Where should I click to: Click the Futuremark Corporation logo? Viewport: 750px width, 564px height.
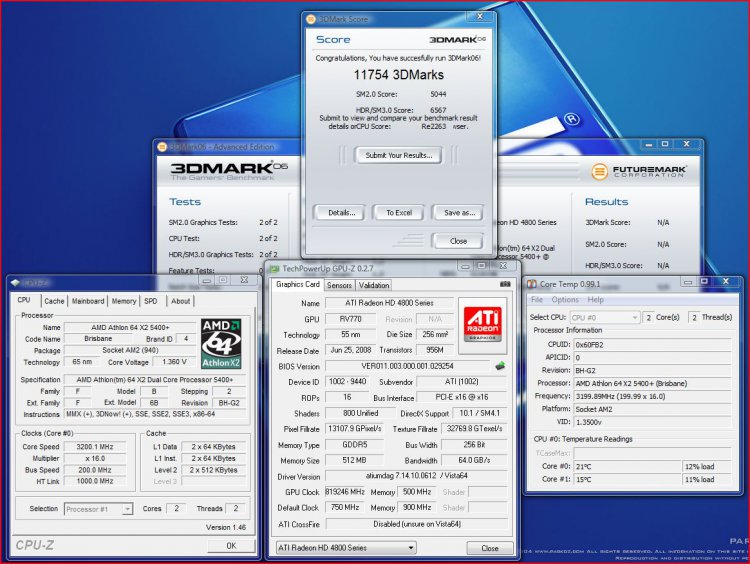[x=639, y=171]
